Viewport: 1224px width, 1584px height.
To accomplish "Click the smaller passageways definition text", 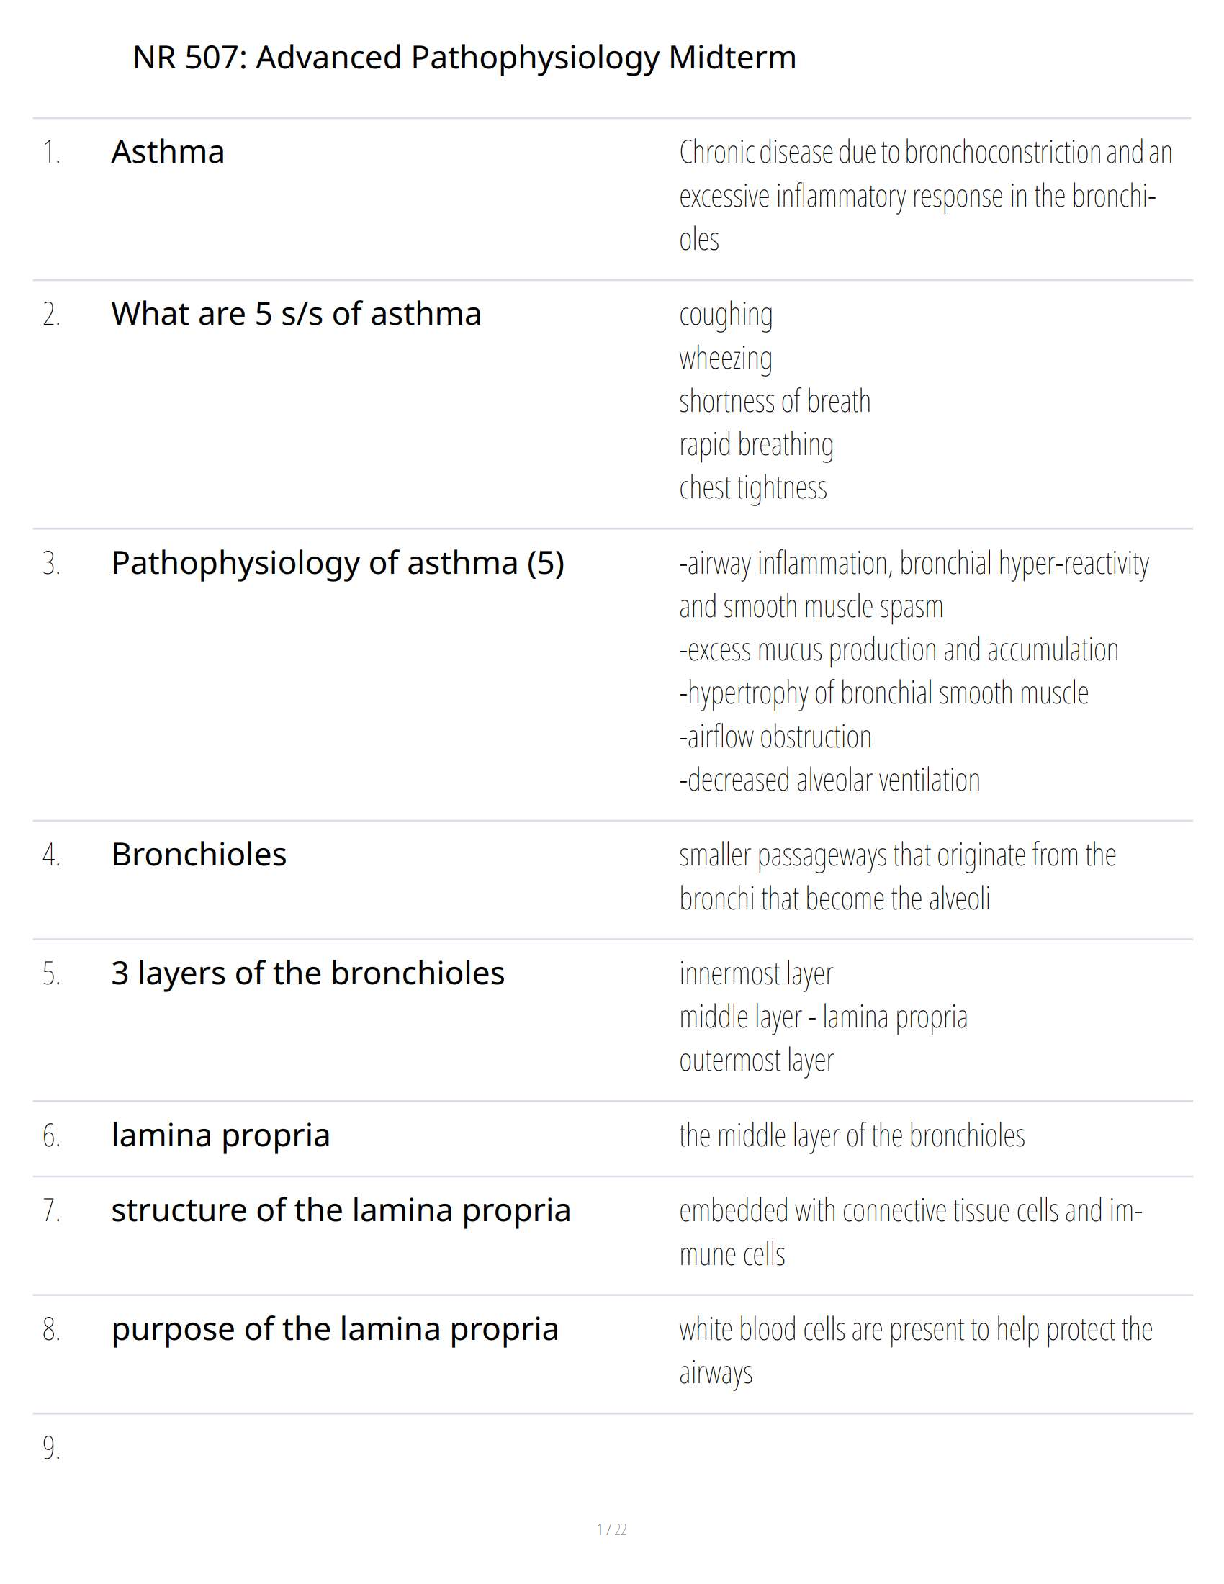I will point(896,876).
